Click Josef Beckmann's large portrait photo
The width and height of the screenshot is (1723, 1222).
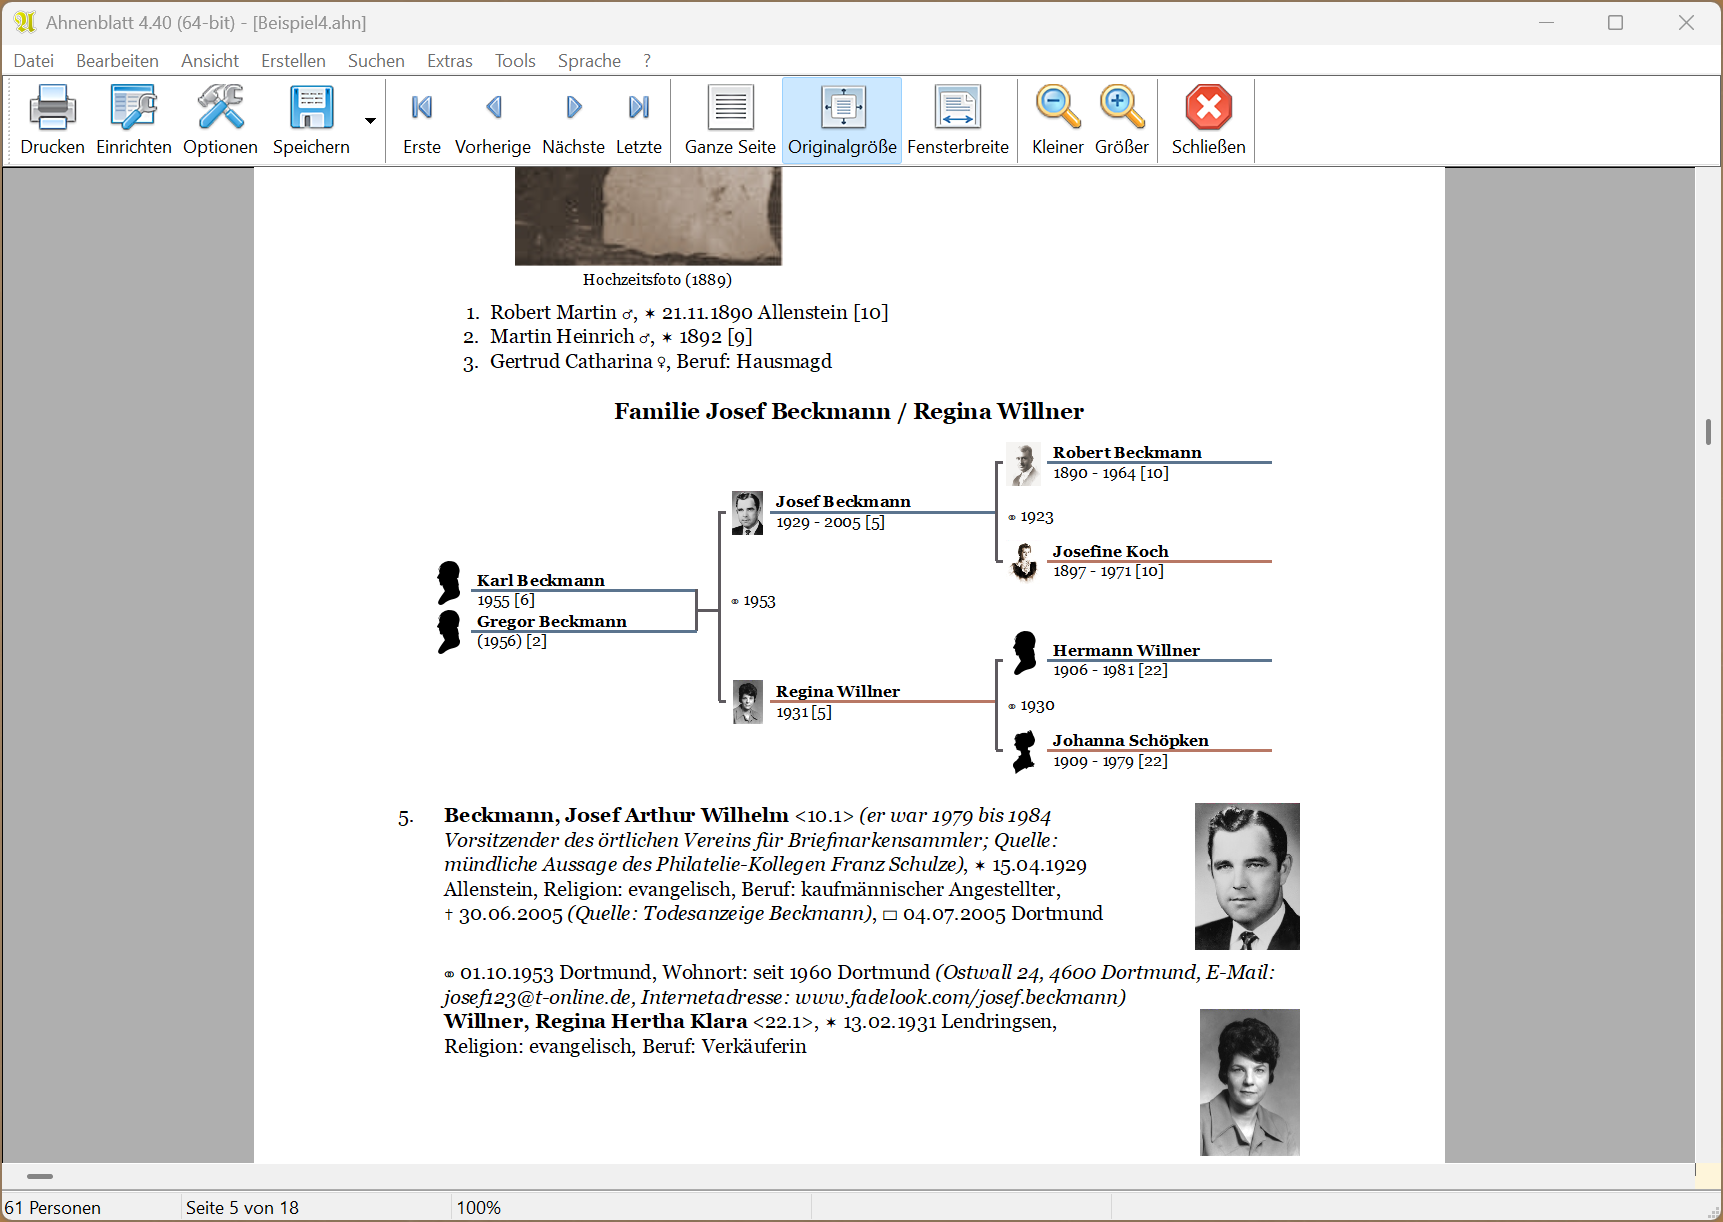point(1246,876)
